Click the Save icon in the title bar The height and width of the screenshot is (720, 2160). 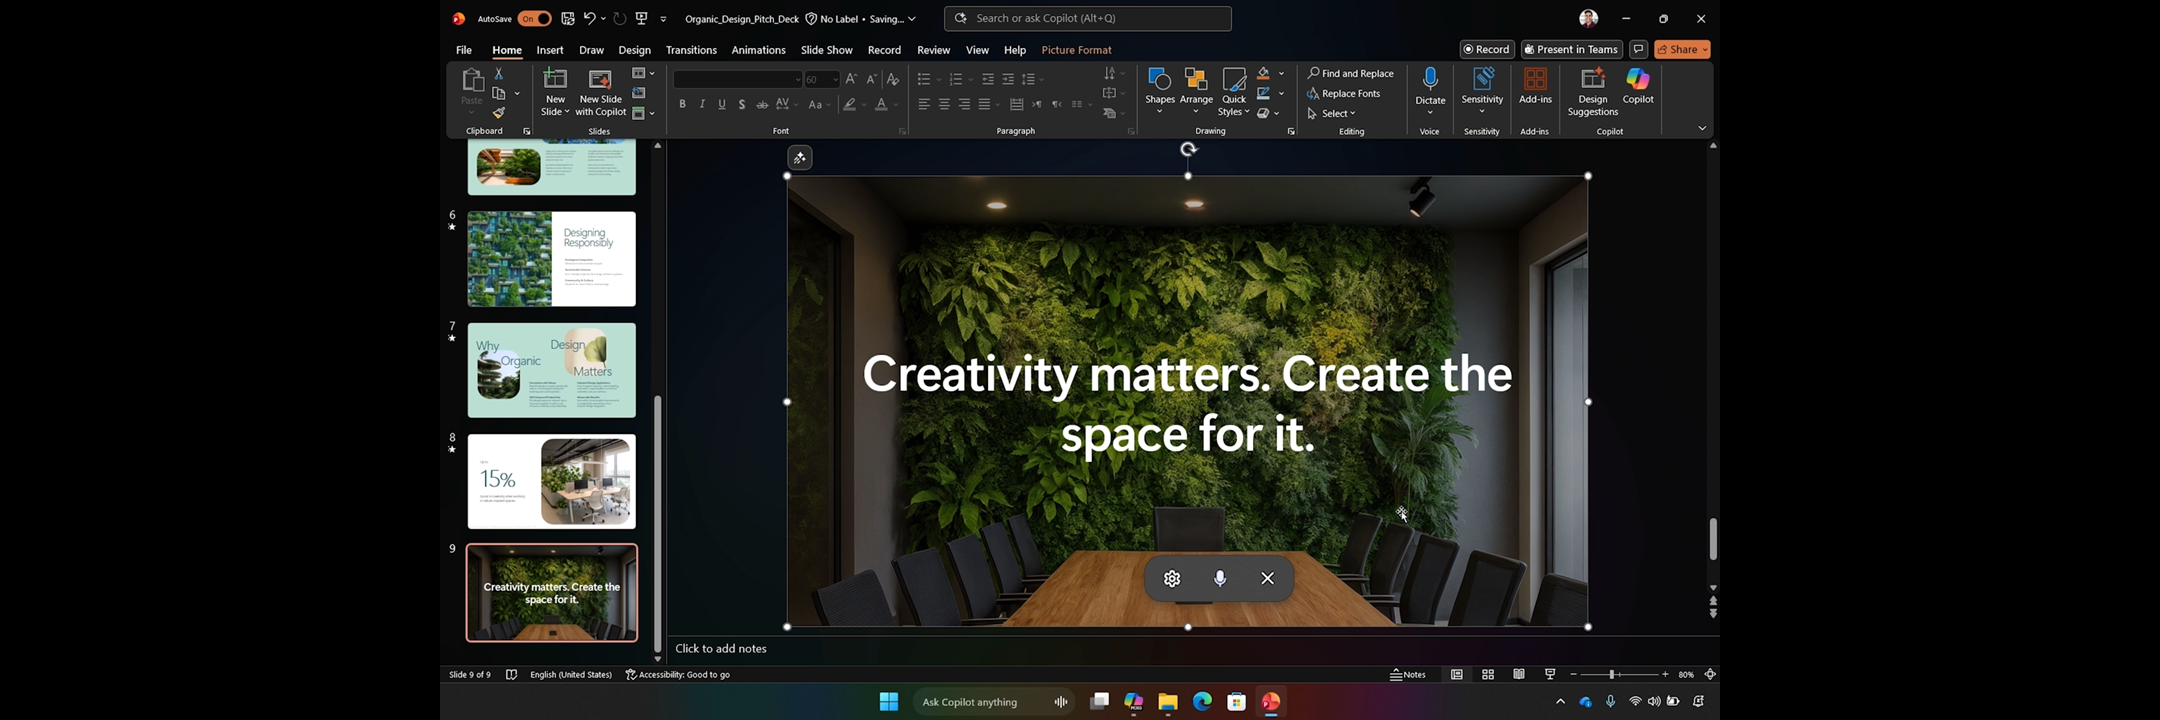point(568,18)
